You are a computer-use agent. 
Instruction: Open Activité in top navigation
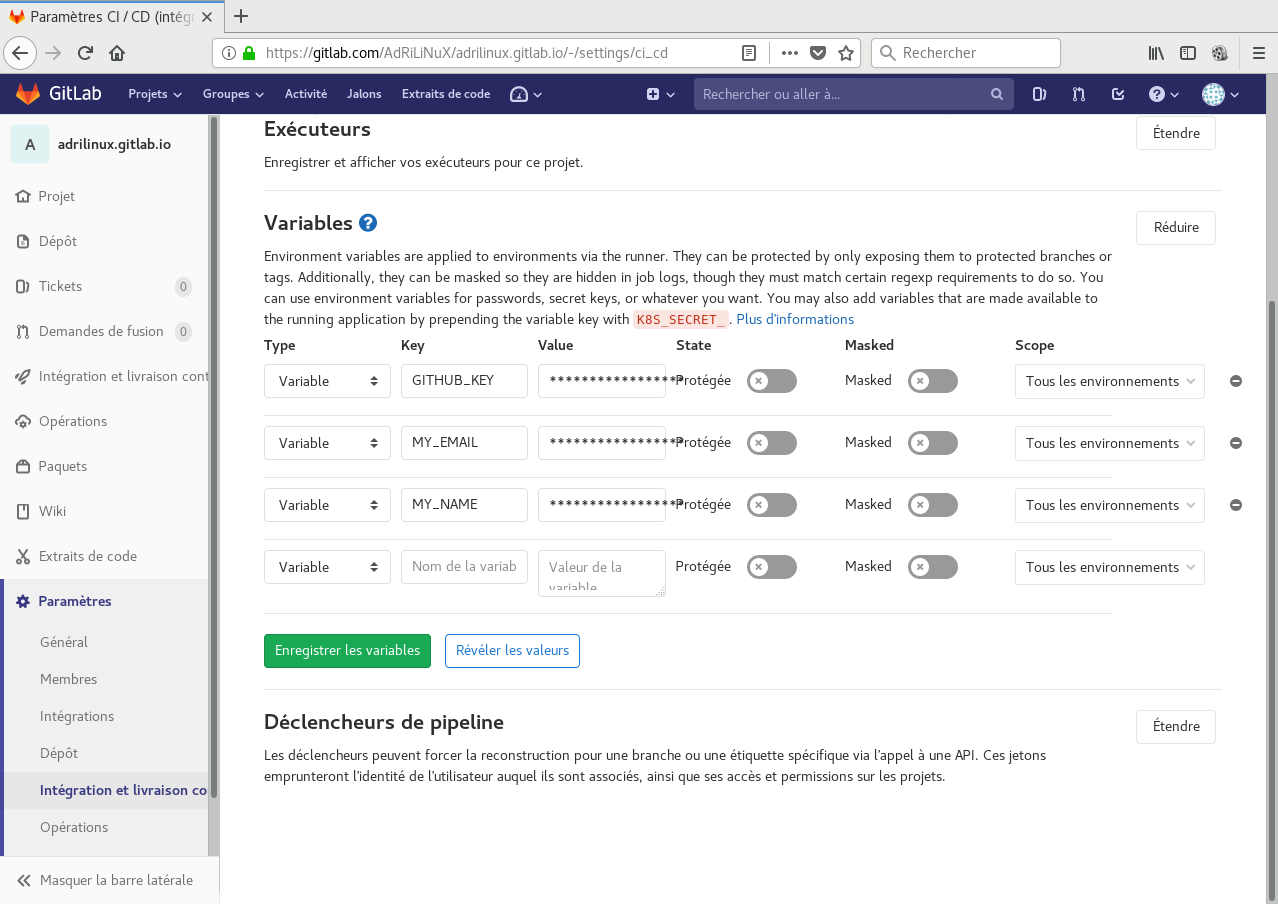click(306, 94)
